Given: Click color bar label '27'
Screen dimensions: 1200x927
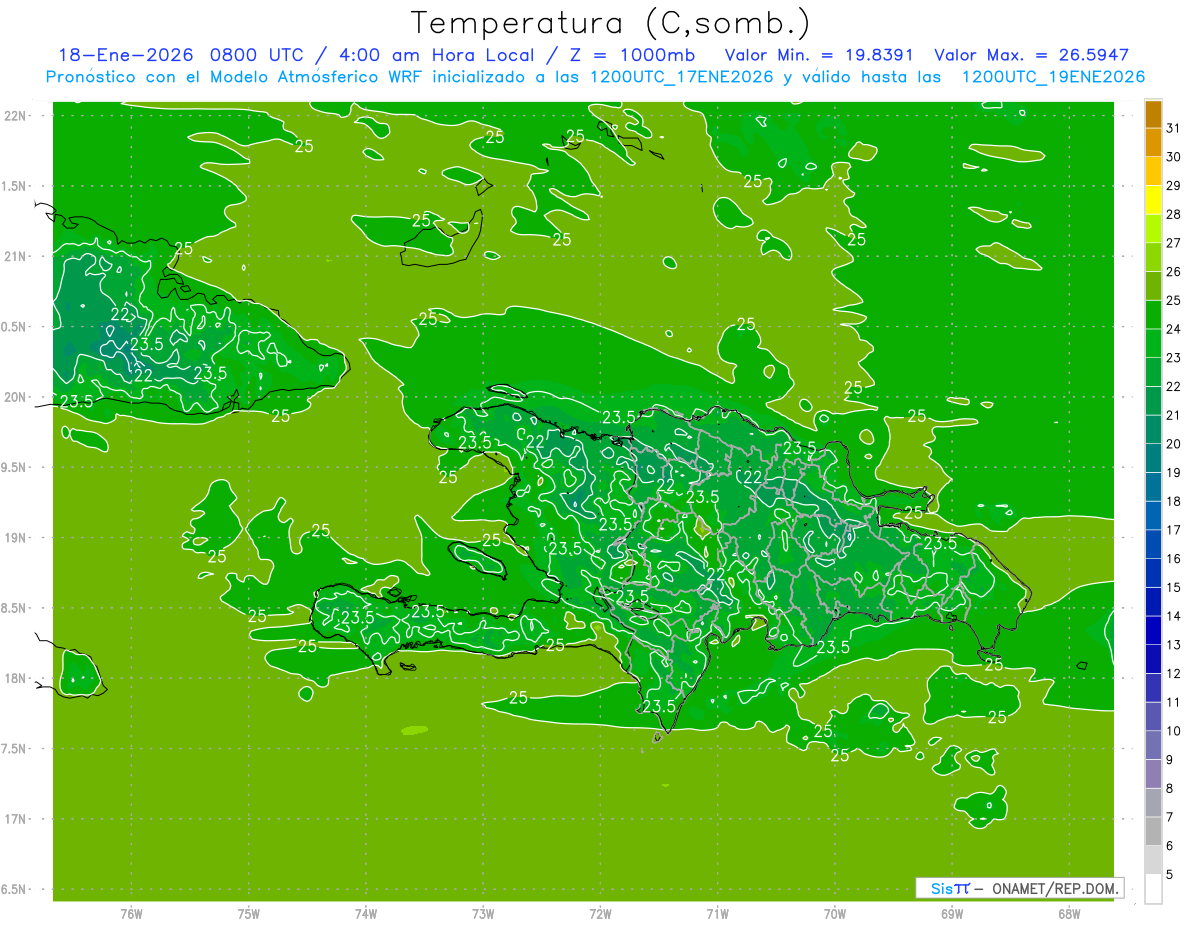Looking at the screenshot, I should (1174, 243).
